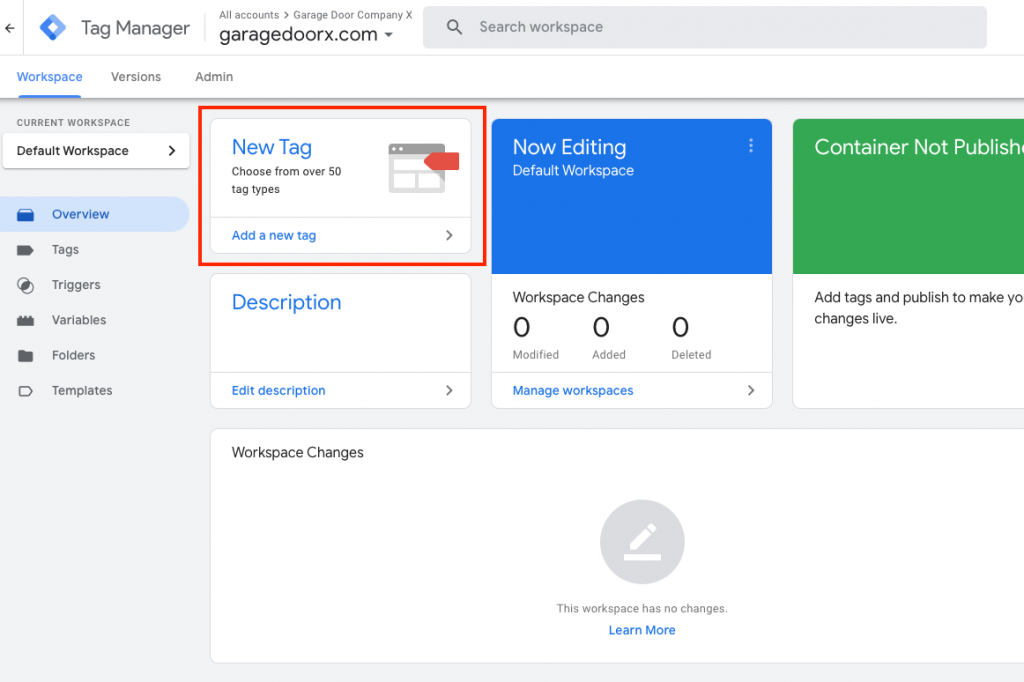Click 'Add tags and publish' message text
The width and height of the screenshot is (1024, 682).
click(x=919, y=308)
